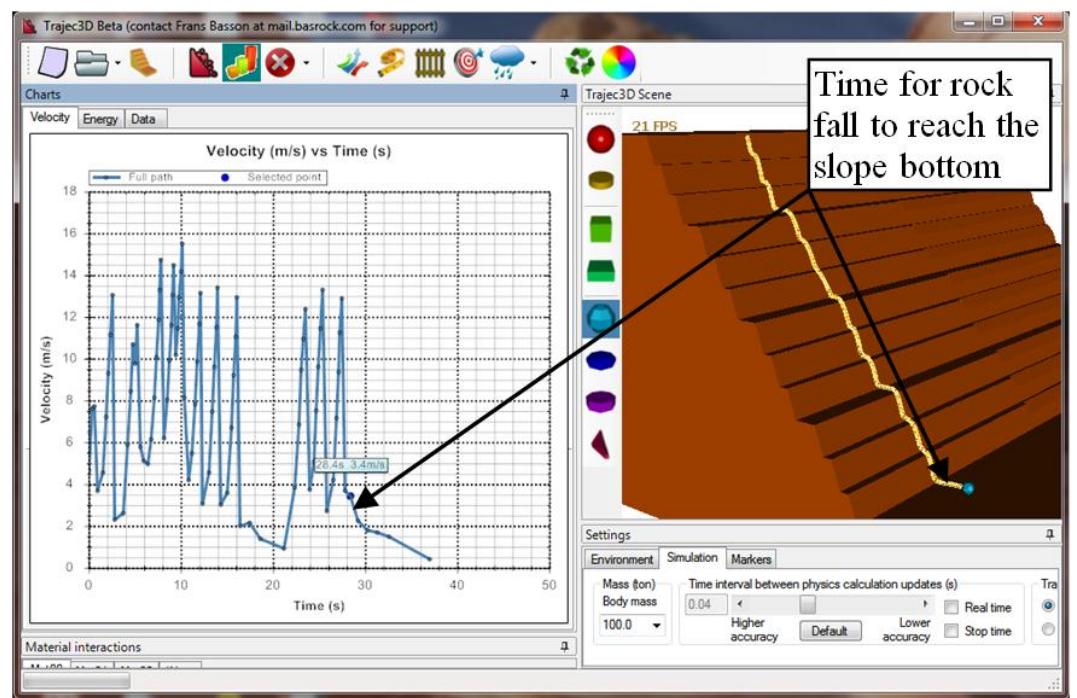Image resolution: width=1077 pixels, height=698 pixels.
Task: Click slider right arrow toward lower accuracy
Action: (925, 604)
